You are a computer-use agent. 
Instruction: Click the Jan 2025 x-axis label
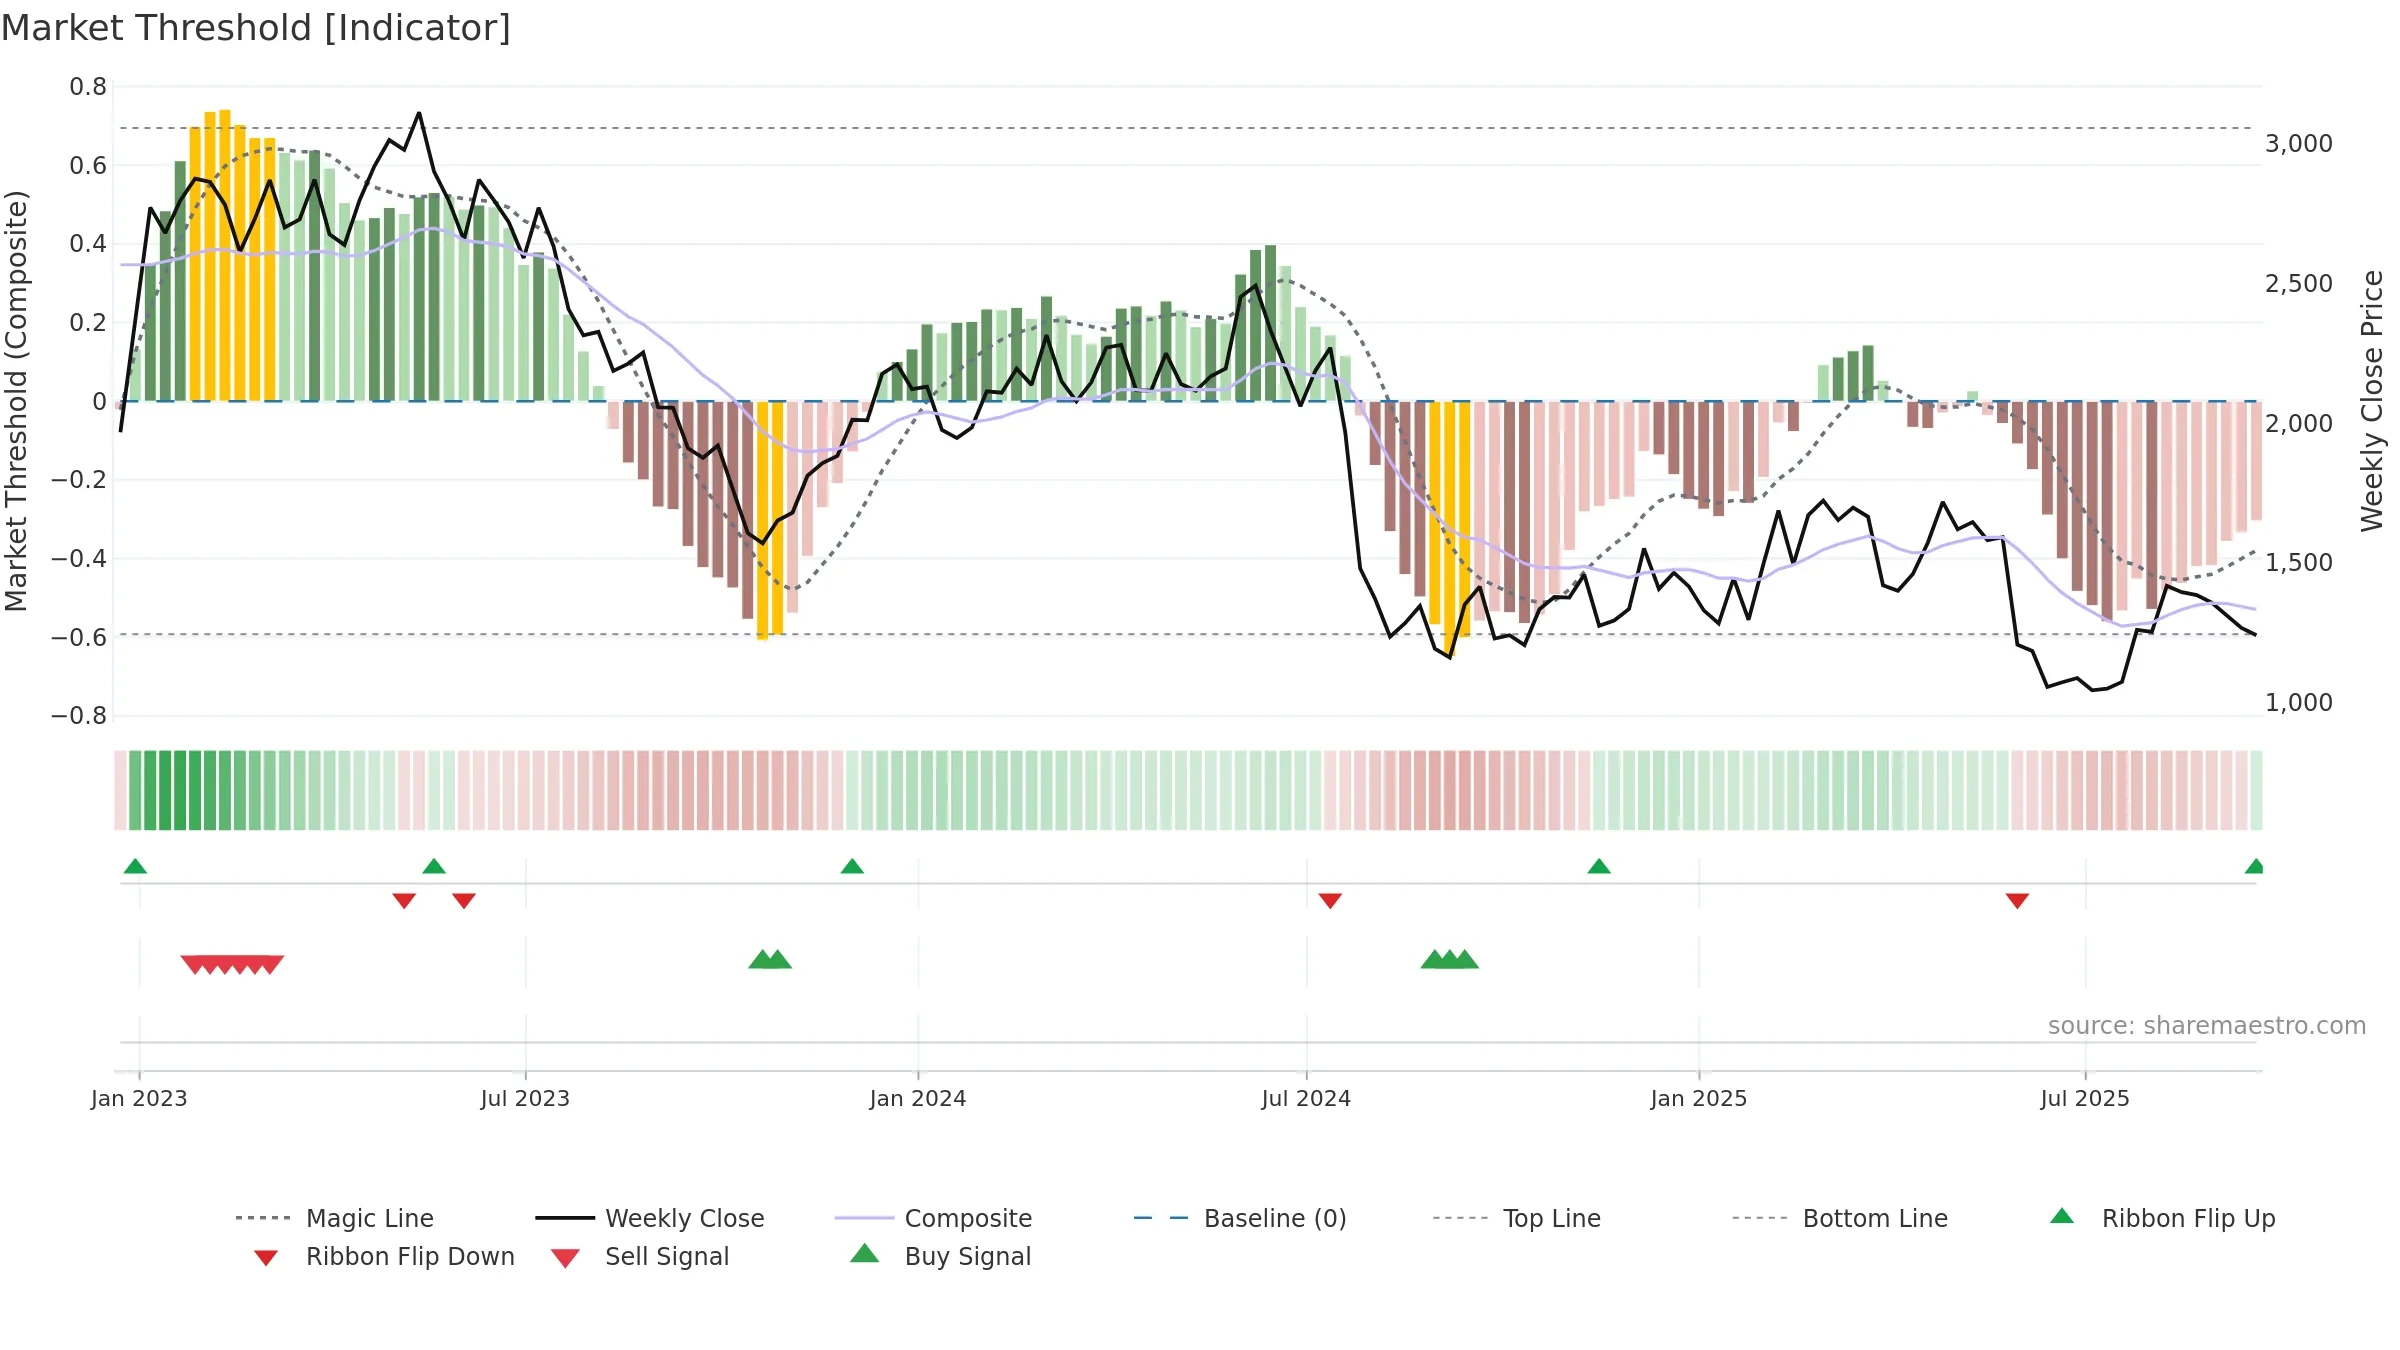tap(1699, 1099)
